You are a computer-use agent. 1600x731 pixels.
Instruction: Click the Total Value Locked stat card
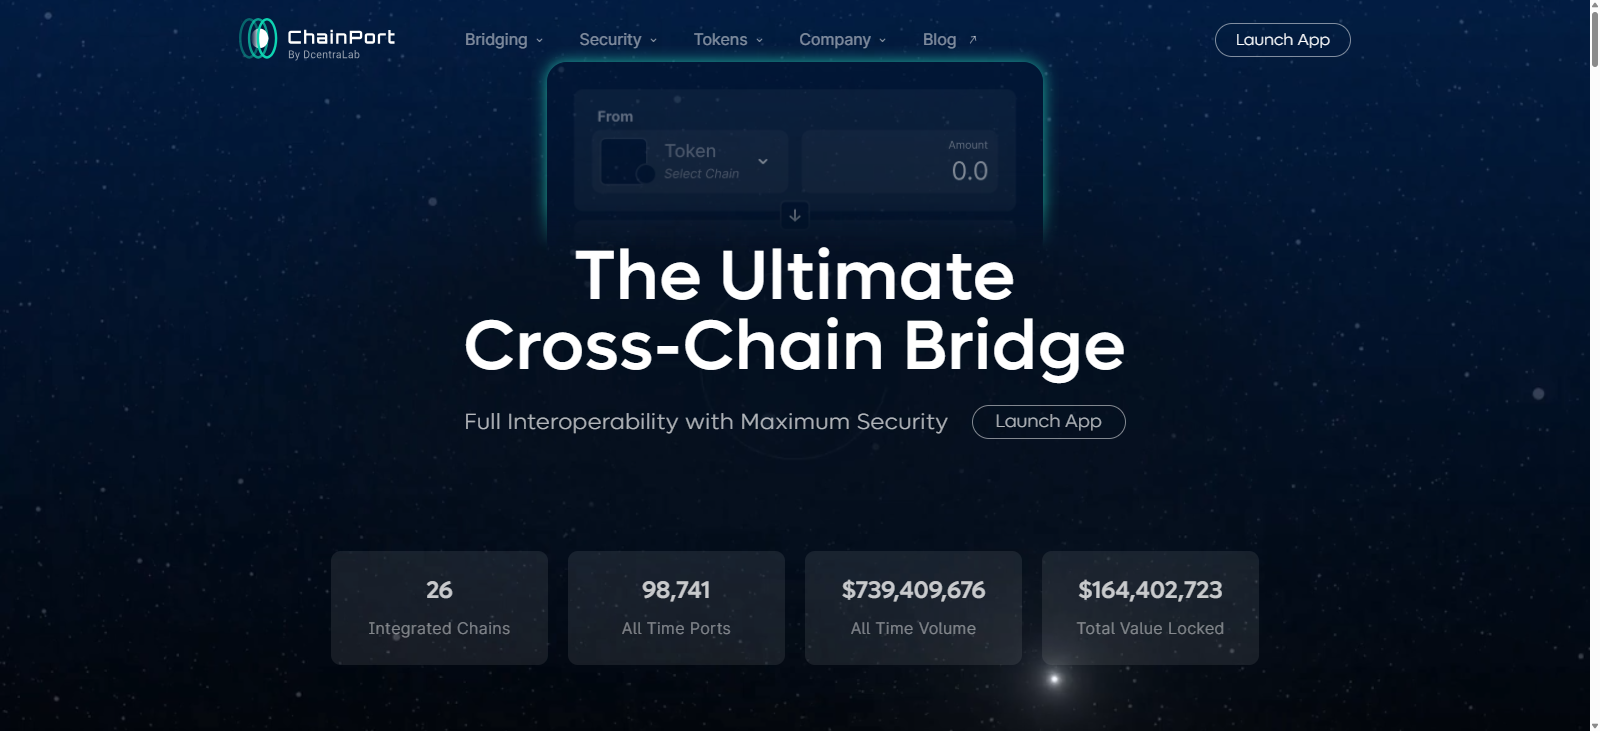click(x=1149, y=607)
